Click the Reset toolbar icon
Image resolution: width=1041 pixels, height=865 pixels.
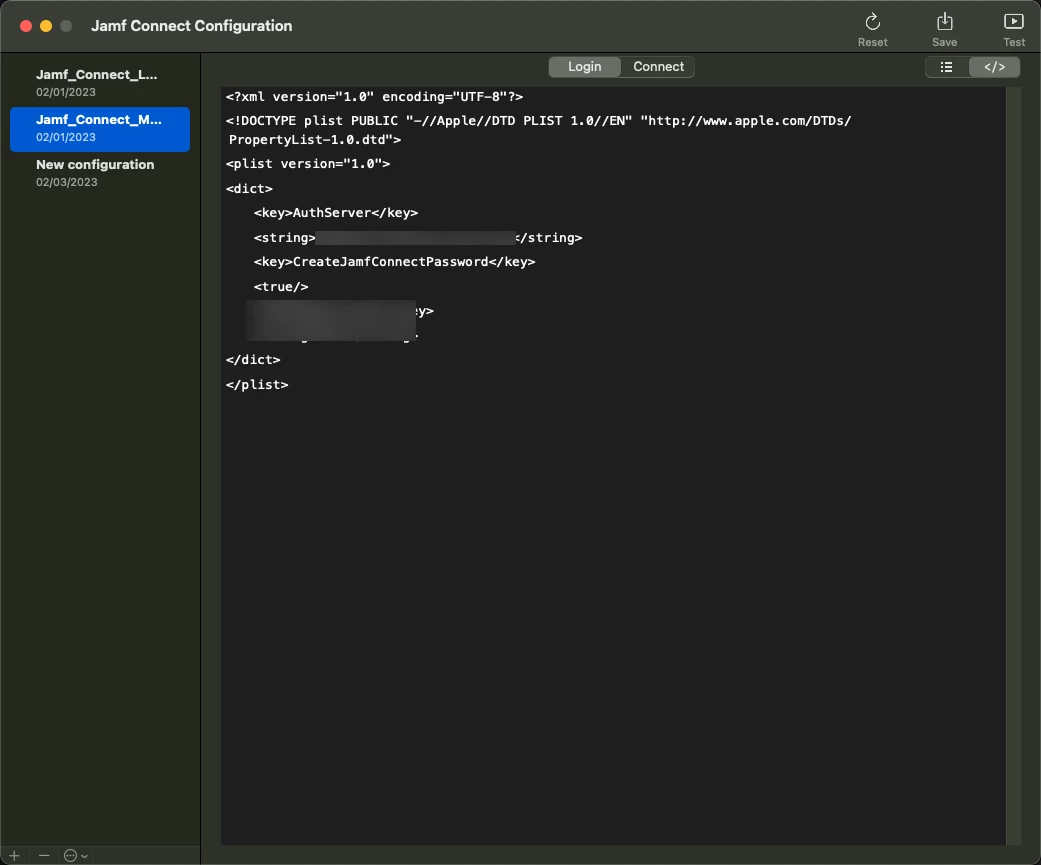tap(872, 30)
